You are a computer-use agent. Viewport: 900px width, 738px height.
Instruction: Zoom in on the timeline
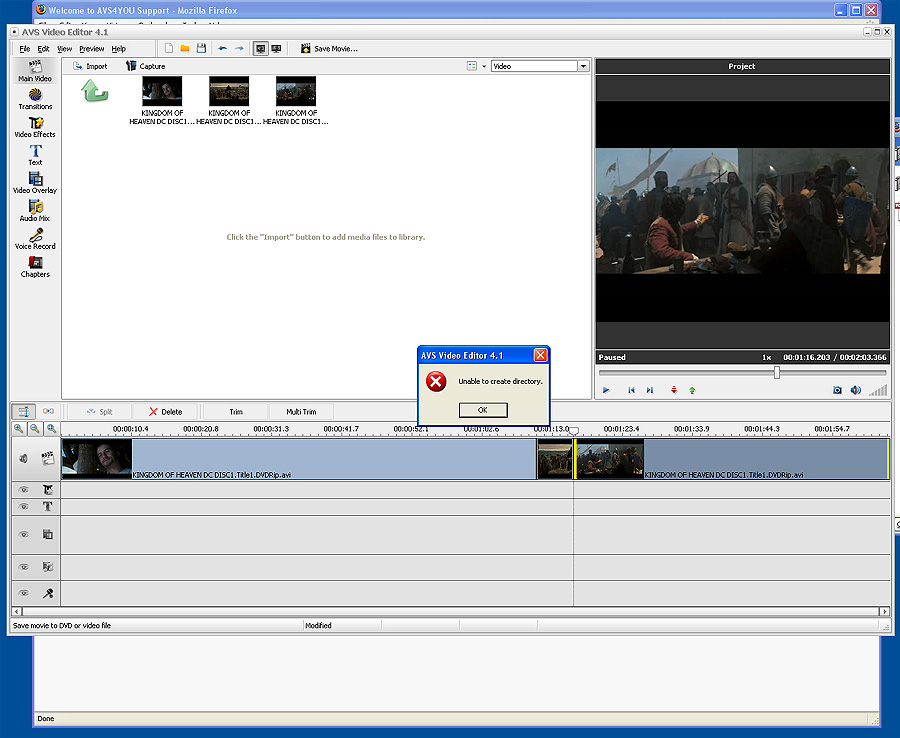(x=19, y=429)
